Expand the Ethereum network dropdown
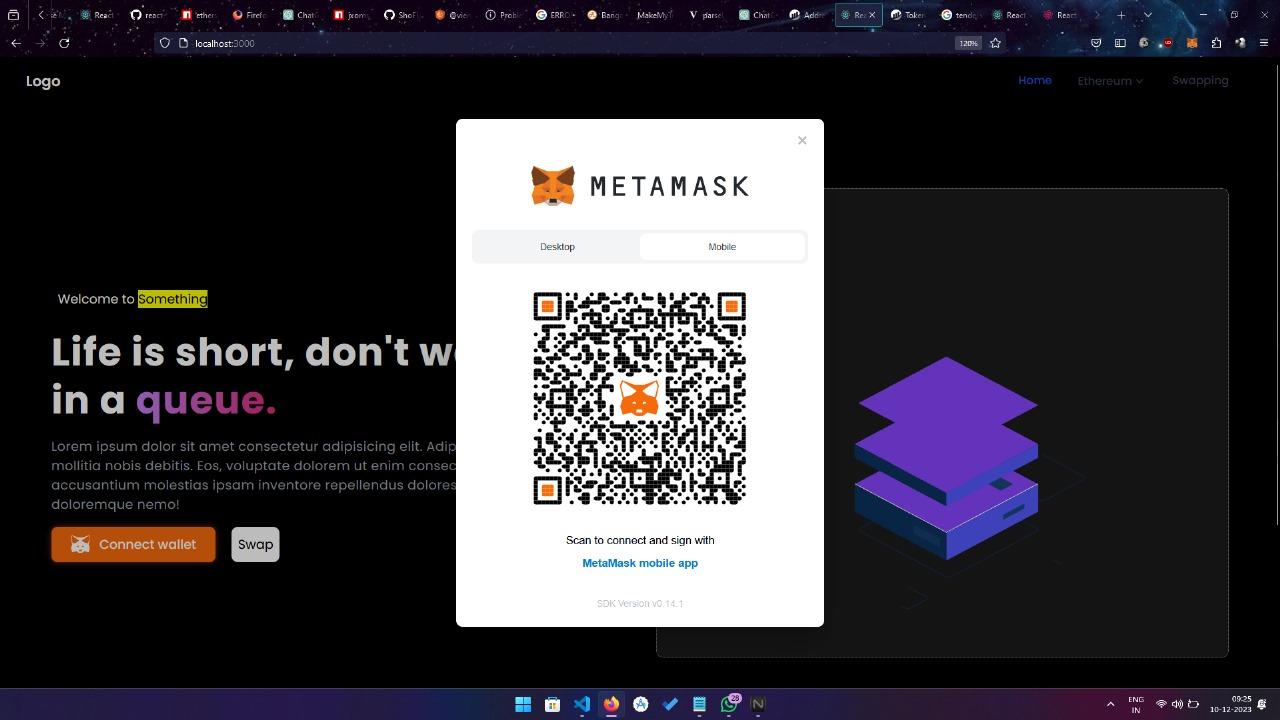 1110,81
